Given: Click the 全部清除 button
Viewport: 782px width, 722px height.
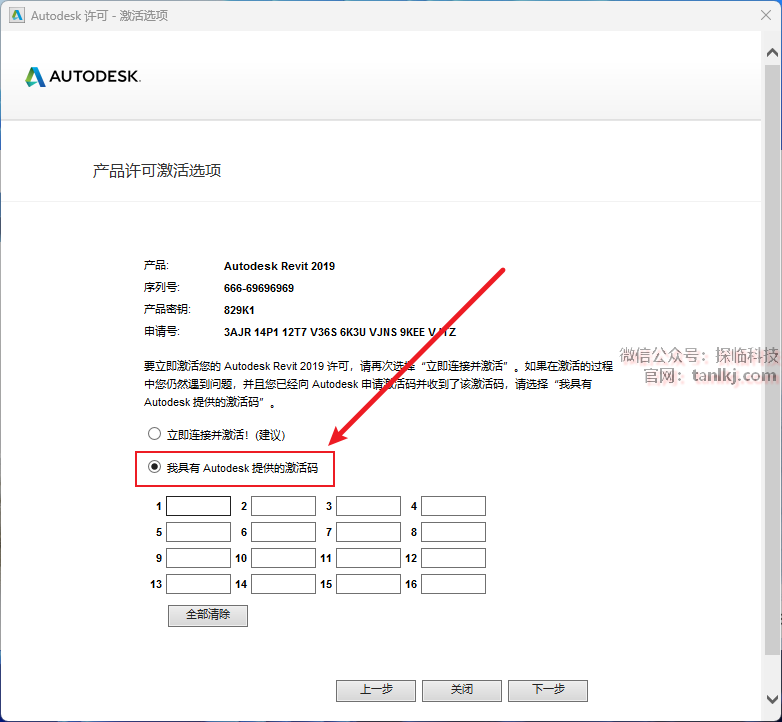Looking at the screenshot, I should pyautogui.click(x=208, y=615).
